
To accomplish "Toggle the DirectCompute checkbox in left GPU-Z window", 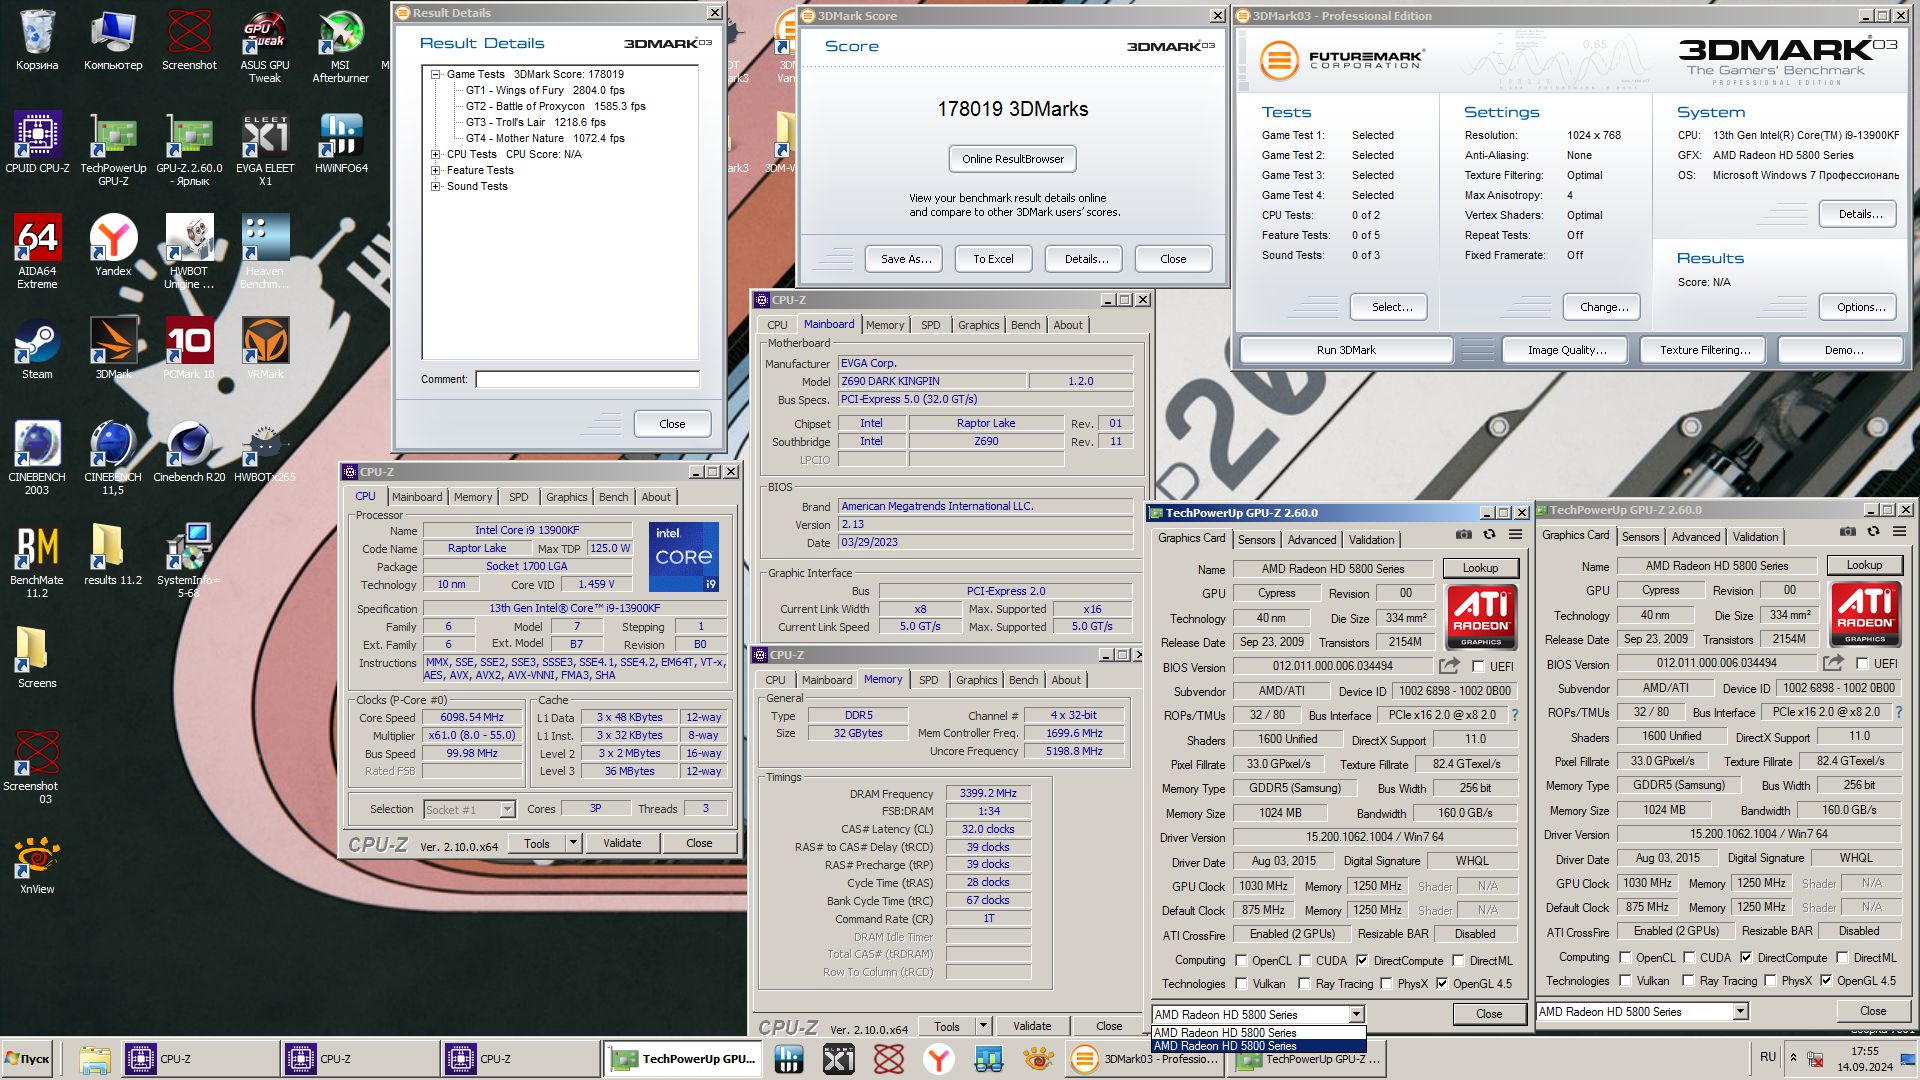I will 1362,961.
